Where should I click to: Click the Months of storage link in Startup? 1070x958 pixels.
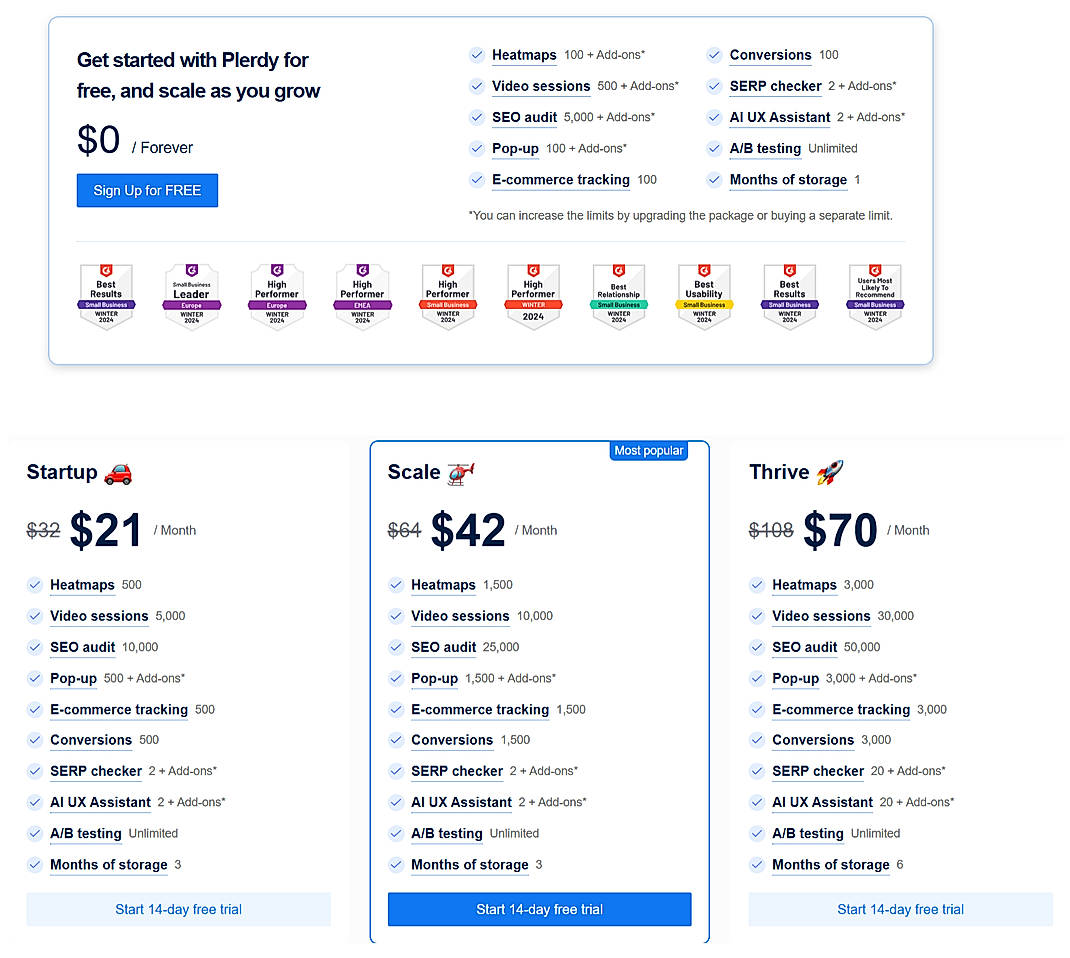pos(108,864)
